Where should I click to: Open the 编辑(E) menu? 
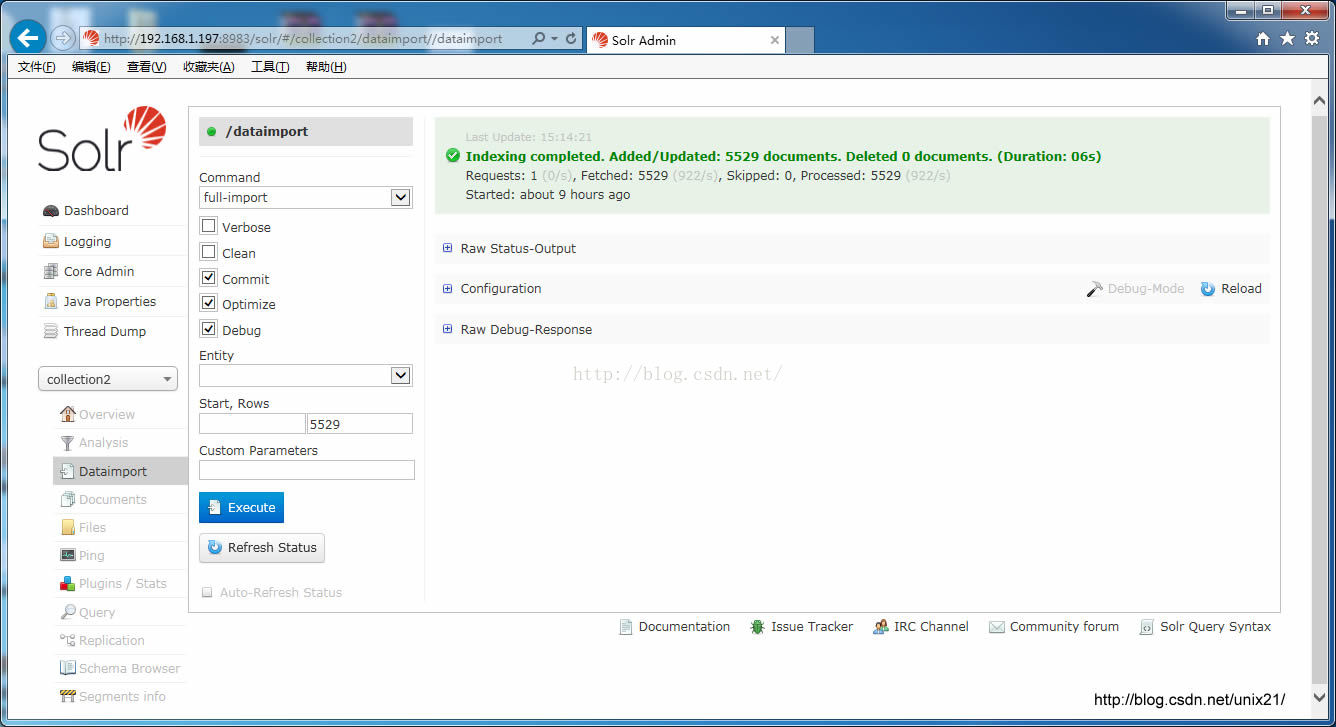click(x=91, y=67)
